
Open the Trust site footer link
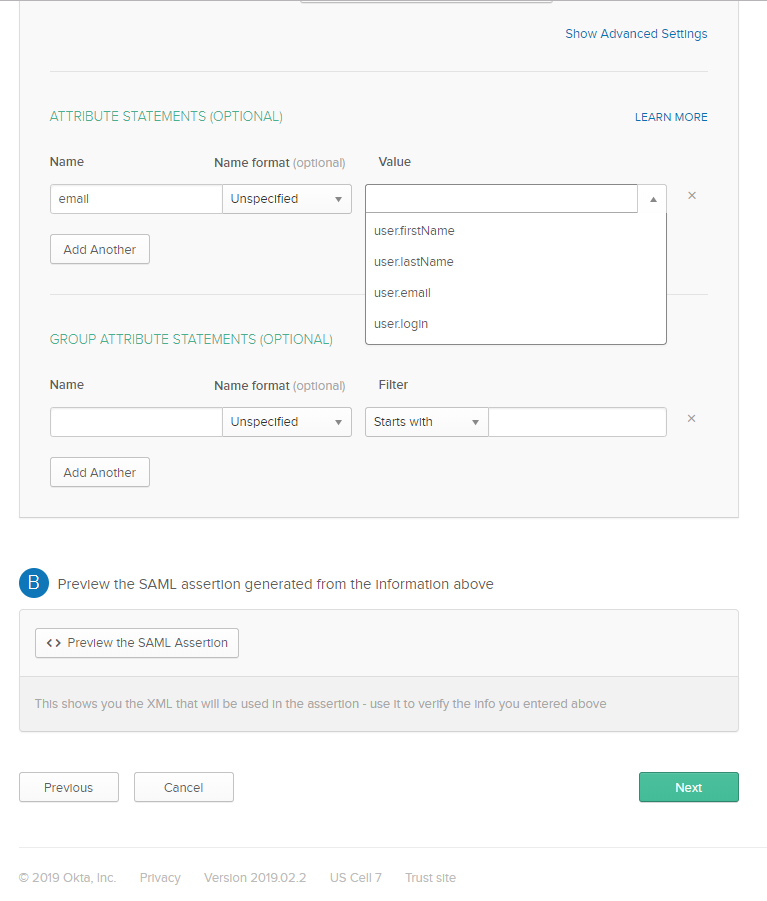point(430,878)
